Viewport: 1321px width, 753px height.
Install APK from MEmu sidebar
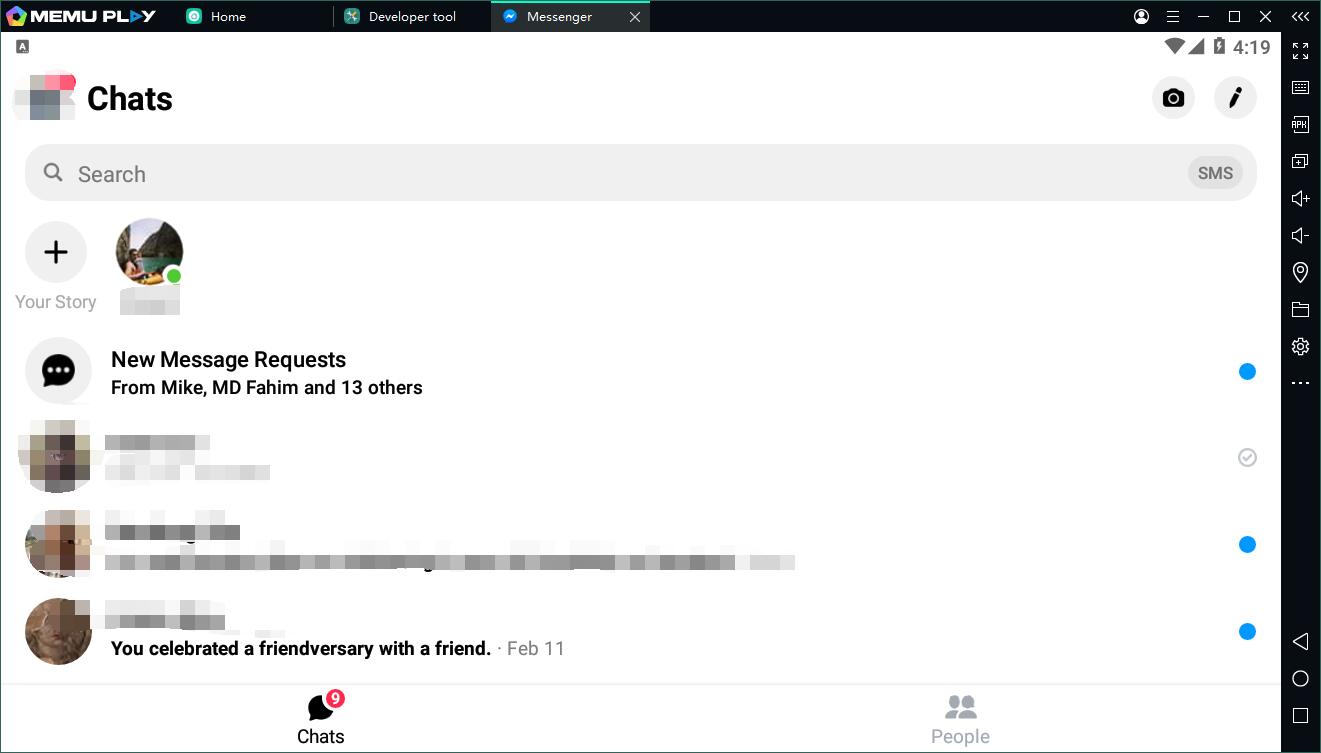point(1300,124)
